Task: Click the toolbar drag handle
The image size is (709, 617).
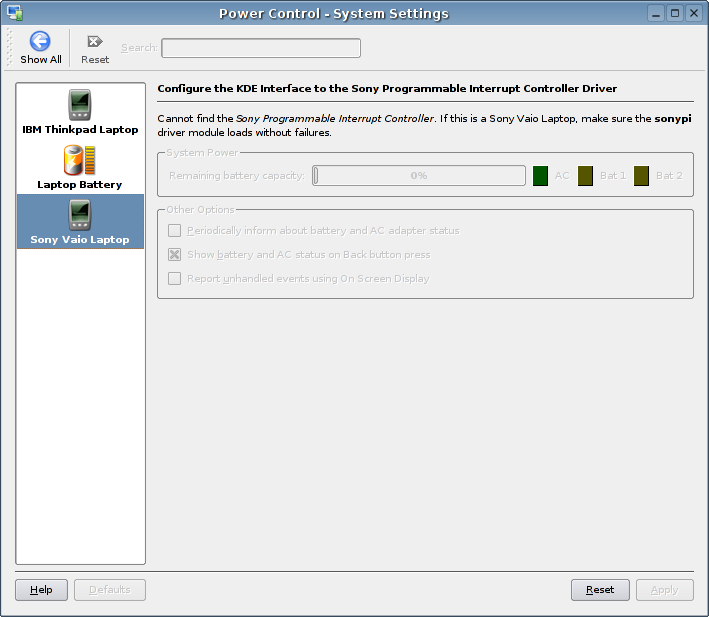Action: [x=10, y=47]
